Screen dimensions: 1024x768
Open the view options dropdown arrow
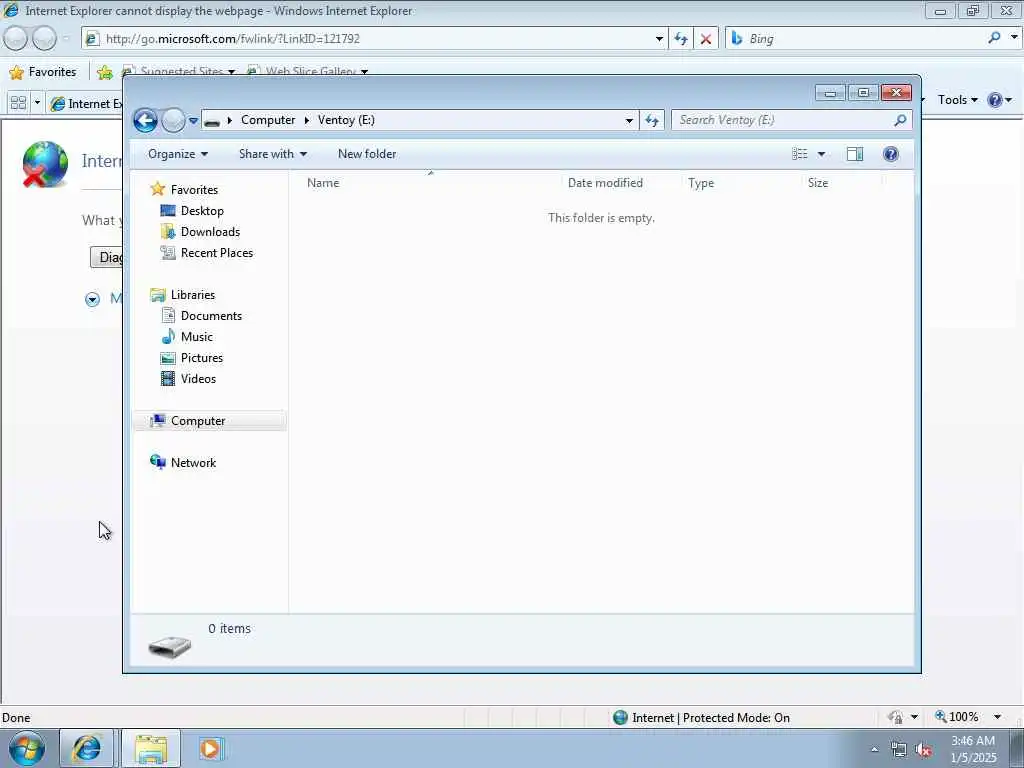pos(822,154)
